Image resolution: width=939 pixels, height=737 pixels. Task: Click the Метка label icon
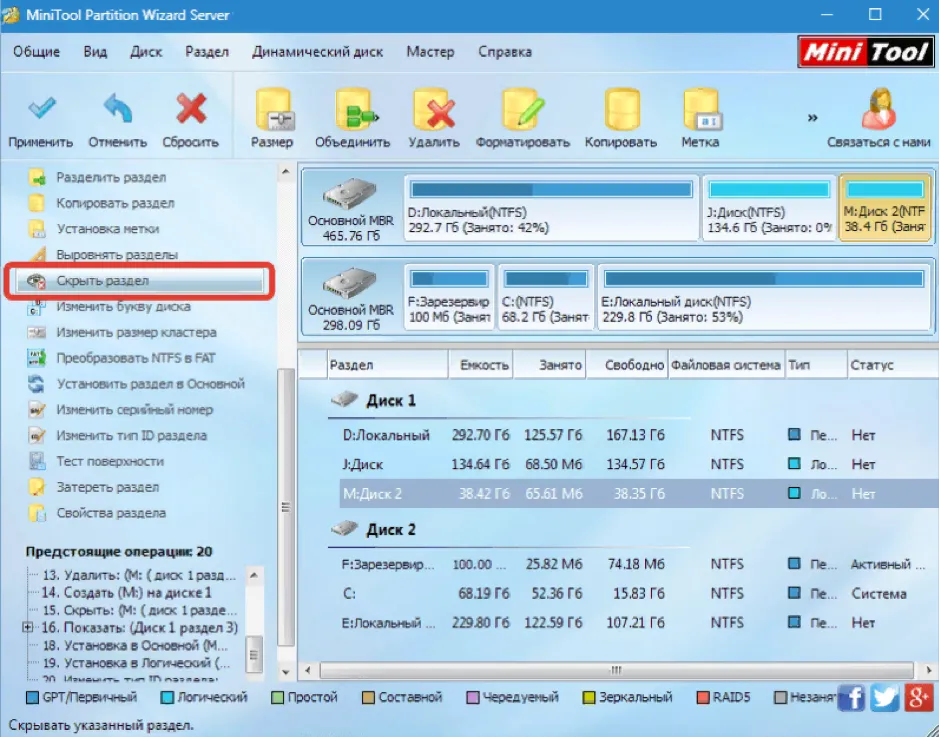(701, 110)
